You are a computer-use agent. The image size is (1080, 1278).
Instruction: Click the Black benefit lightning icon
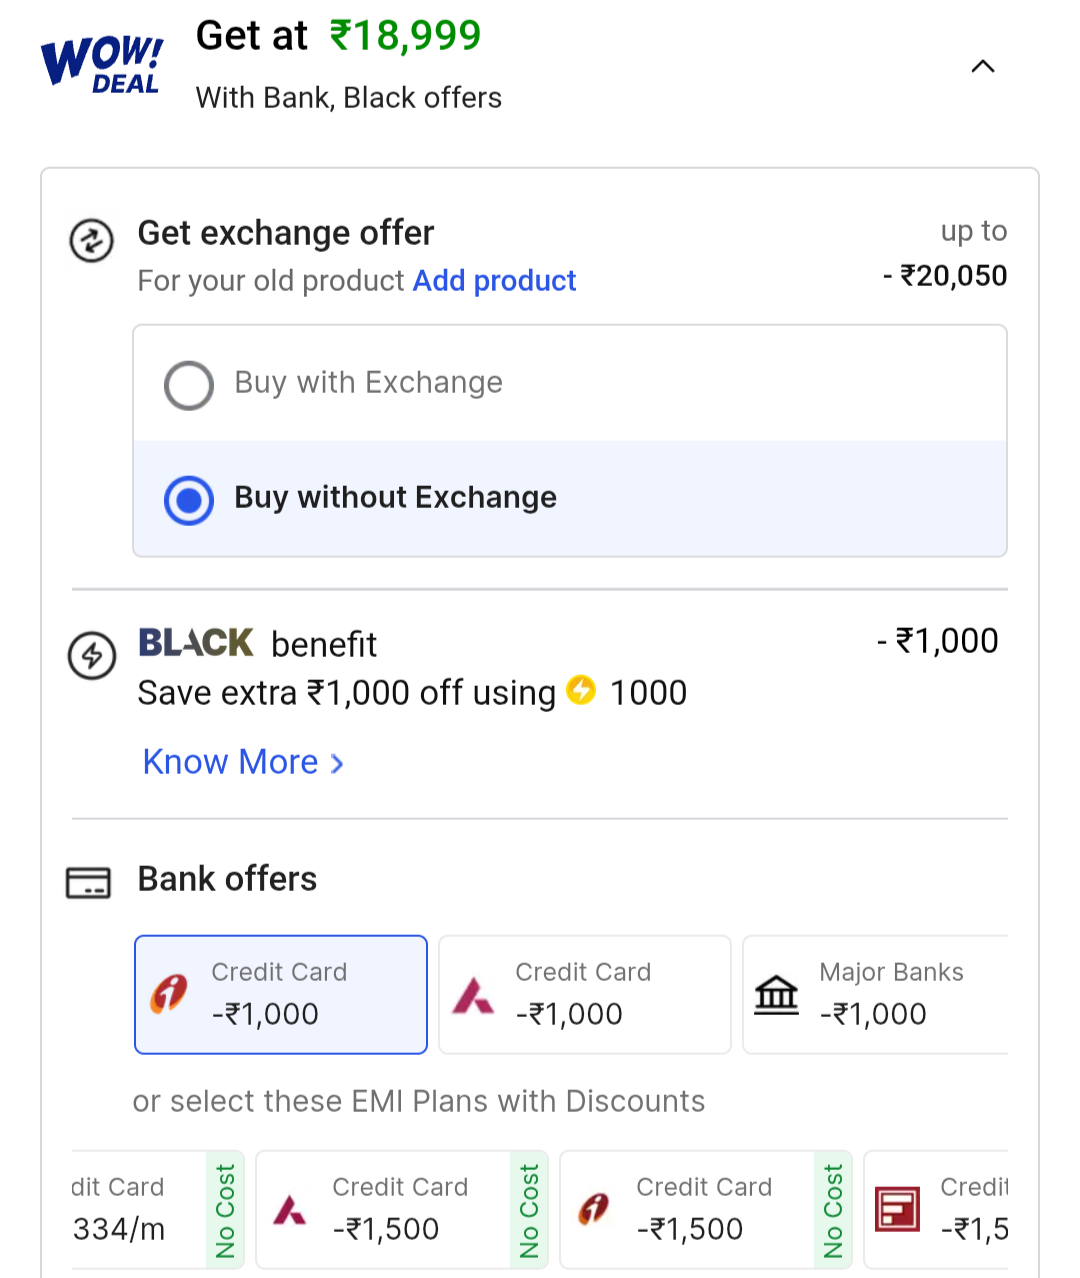tap(92, 656)
